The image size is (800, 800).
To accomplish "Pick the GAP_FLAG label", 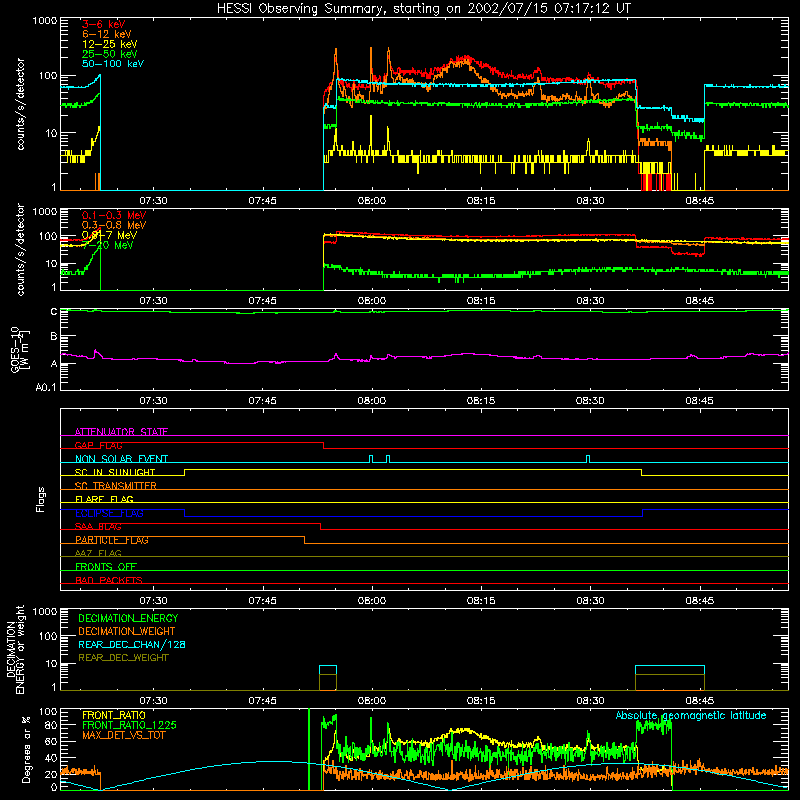I will [98, 445].
